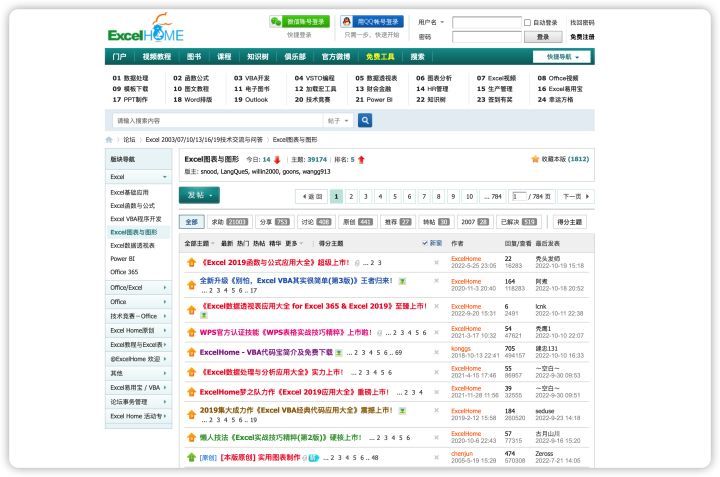Viewport: 720px width, 477px height.
Task: Click the 返回 back arrow button in the pager
Action: pos(312,196)
